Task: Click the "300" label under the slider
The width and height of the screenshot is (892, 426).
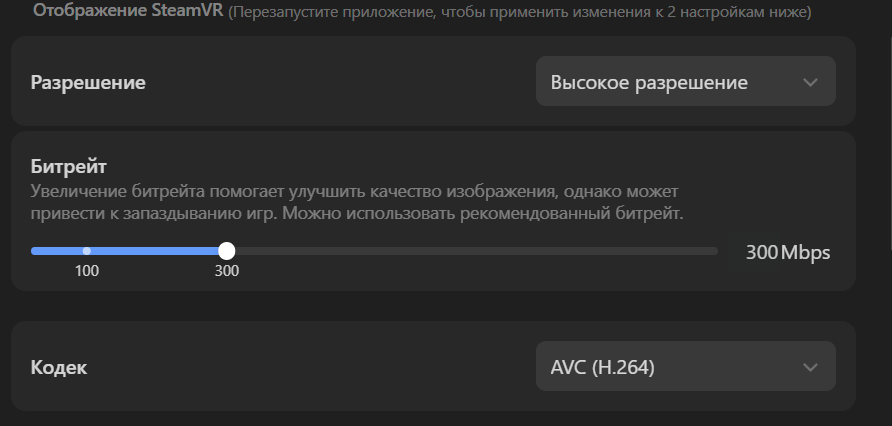Action: tap(227, 270)
